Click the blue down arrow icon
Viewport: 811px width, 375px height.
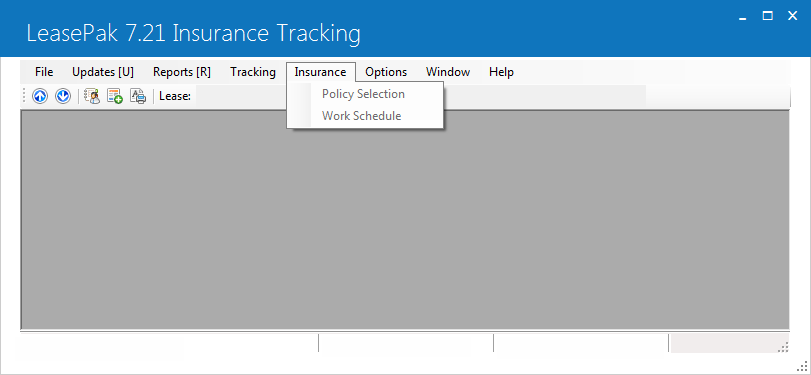click(x=63, y=96)
